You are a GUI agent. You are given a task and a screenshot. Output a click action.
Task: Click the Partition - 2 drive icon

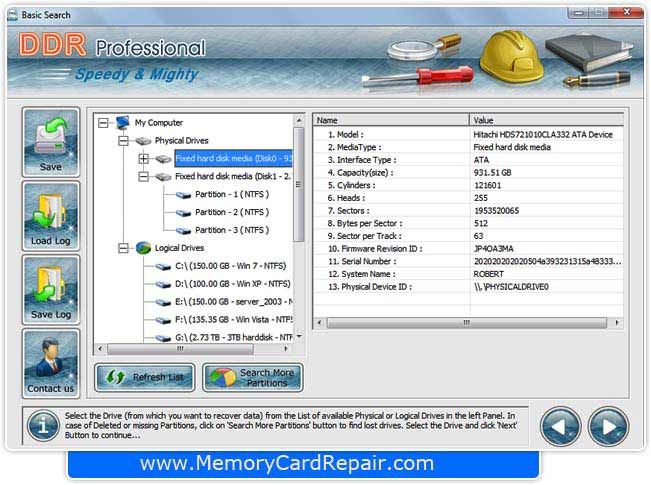click(183, 213)
